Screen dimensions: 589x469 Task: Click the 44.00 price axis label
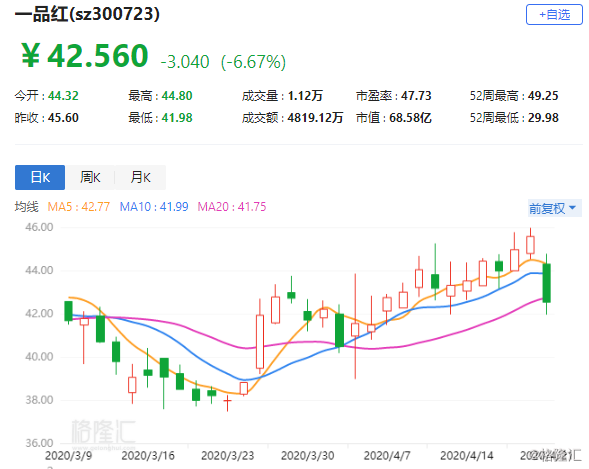39,270
